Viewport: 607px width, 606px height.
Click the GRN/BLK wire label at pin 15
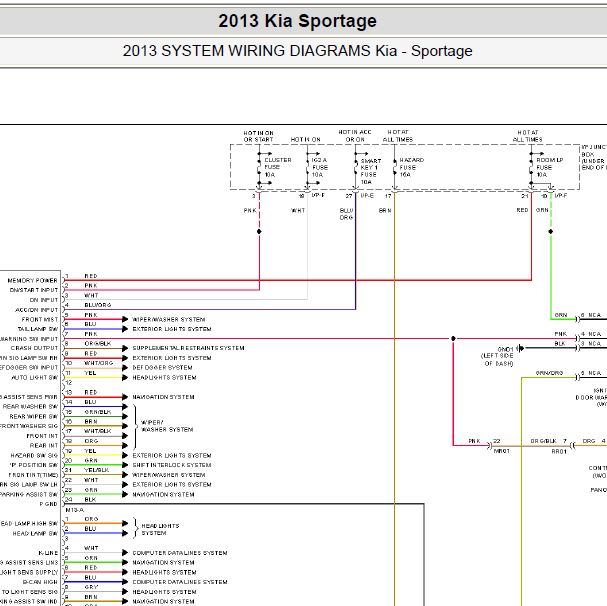[98, 412]
